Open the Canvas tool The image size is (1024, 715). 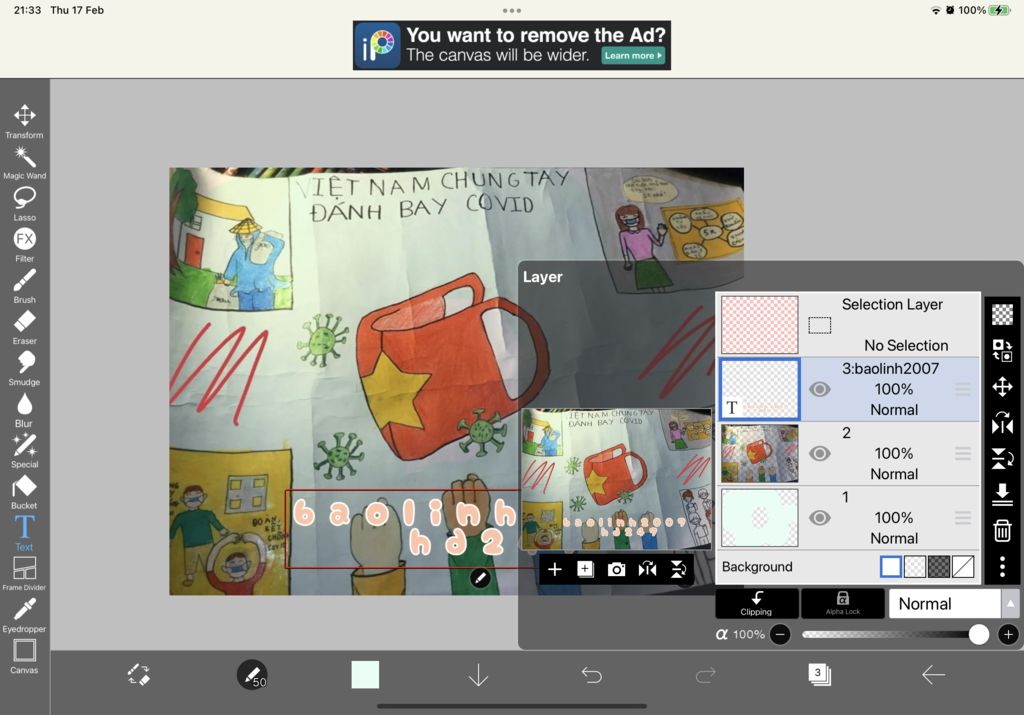click(24, 656)
